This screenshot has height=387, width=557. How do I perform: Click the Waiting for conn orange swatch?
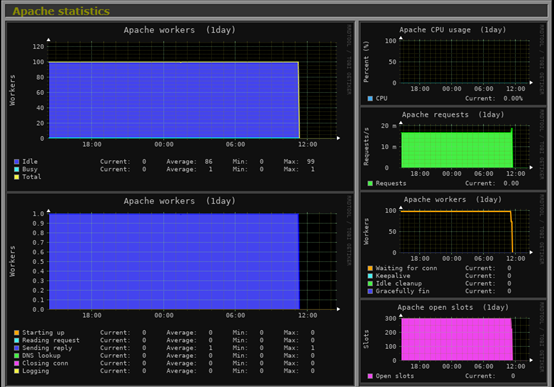click(x=370, y=268)
